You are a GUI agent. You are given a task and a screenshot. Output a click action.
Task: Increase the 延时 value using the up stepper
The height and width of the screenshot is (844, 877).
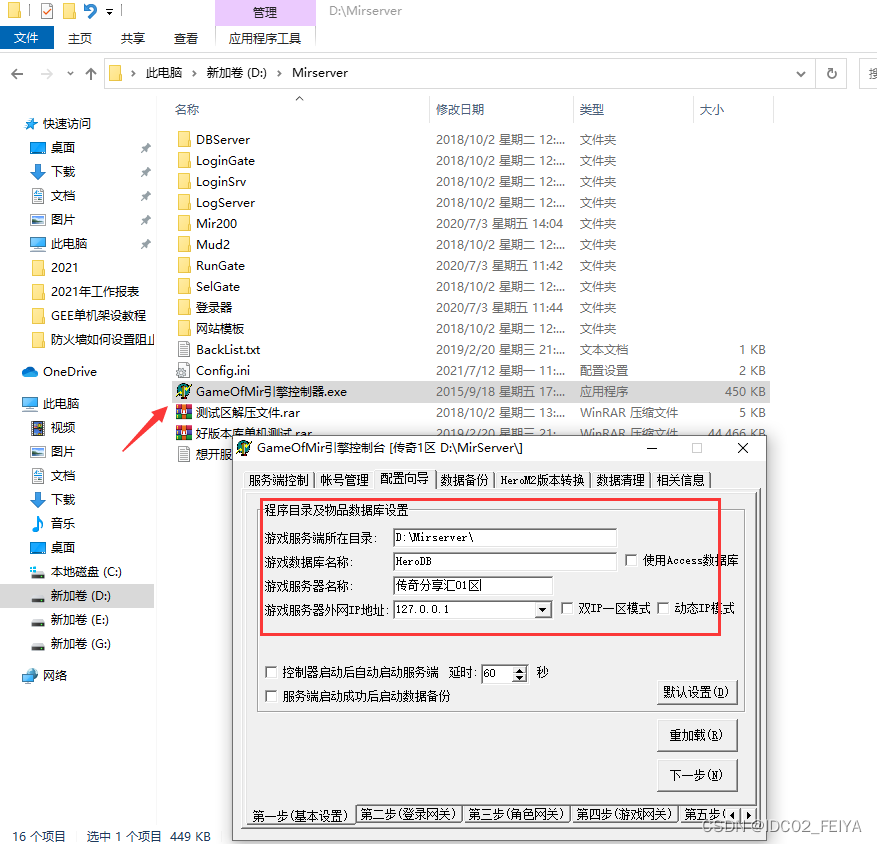(519, 668)
